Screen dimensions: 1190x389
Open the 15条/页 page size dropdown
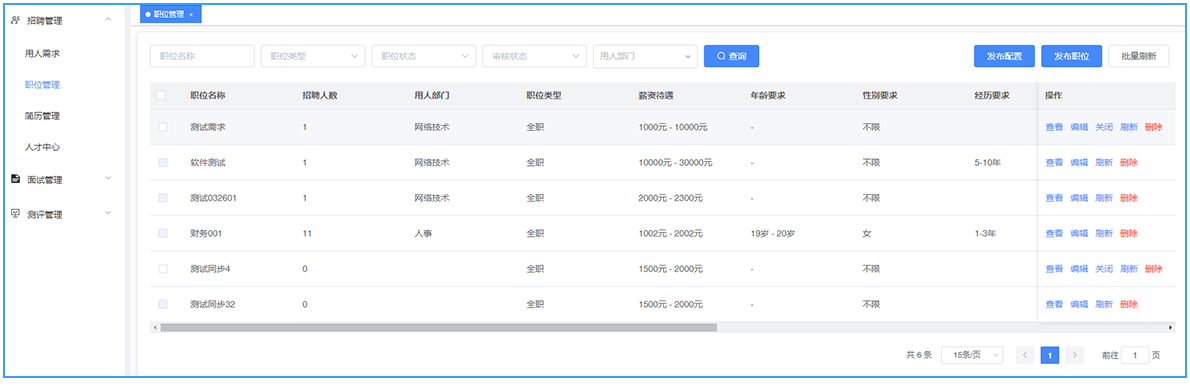click(x=972, y=355)
